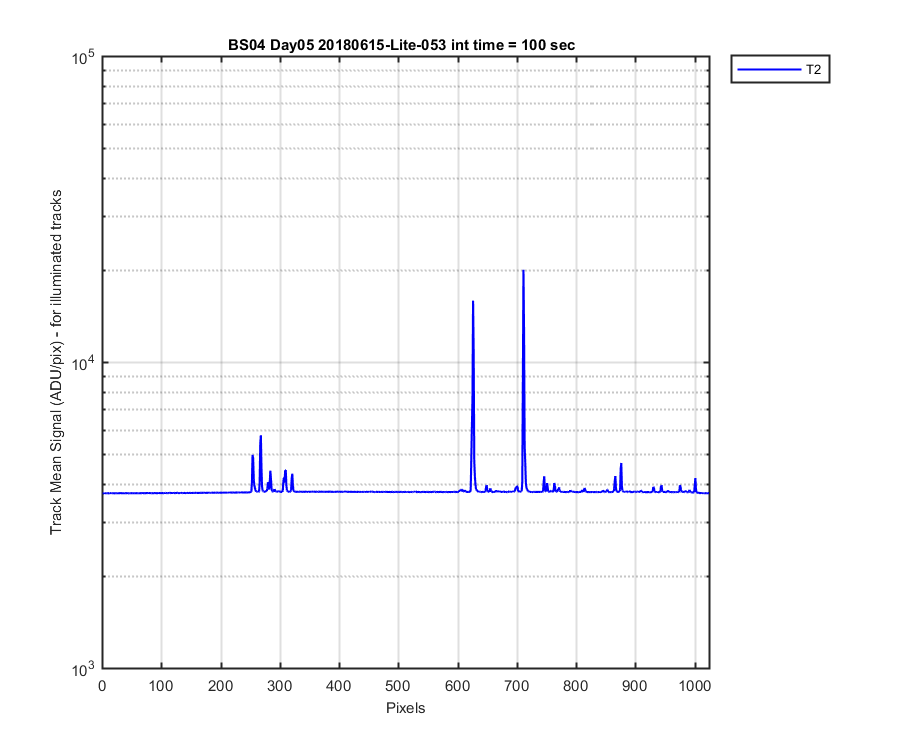Click the flat baseline near pixel 450
The image size is (900, 750).
368,492
